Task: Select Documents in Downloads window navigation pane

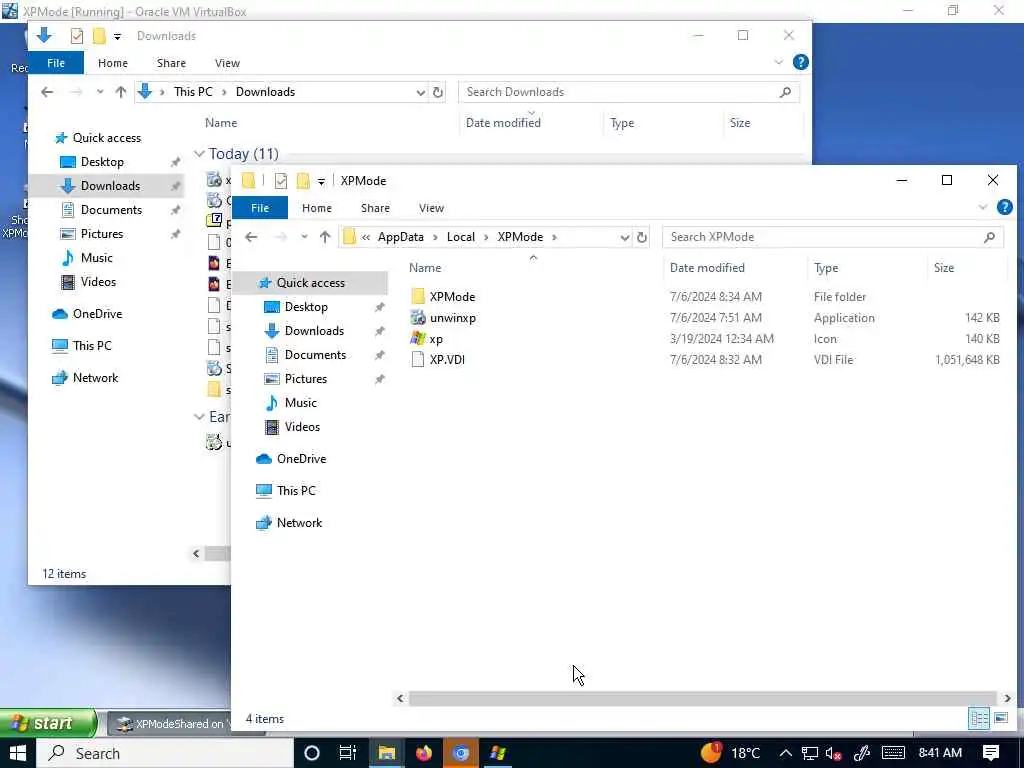Action: (x=111, y=210)
